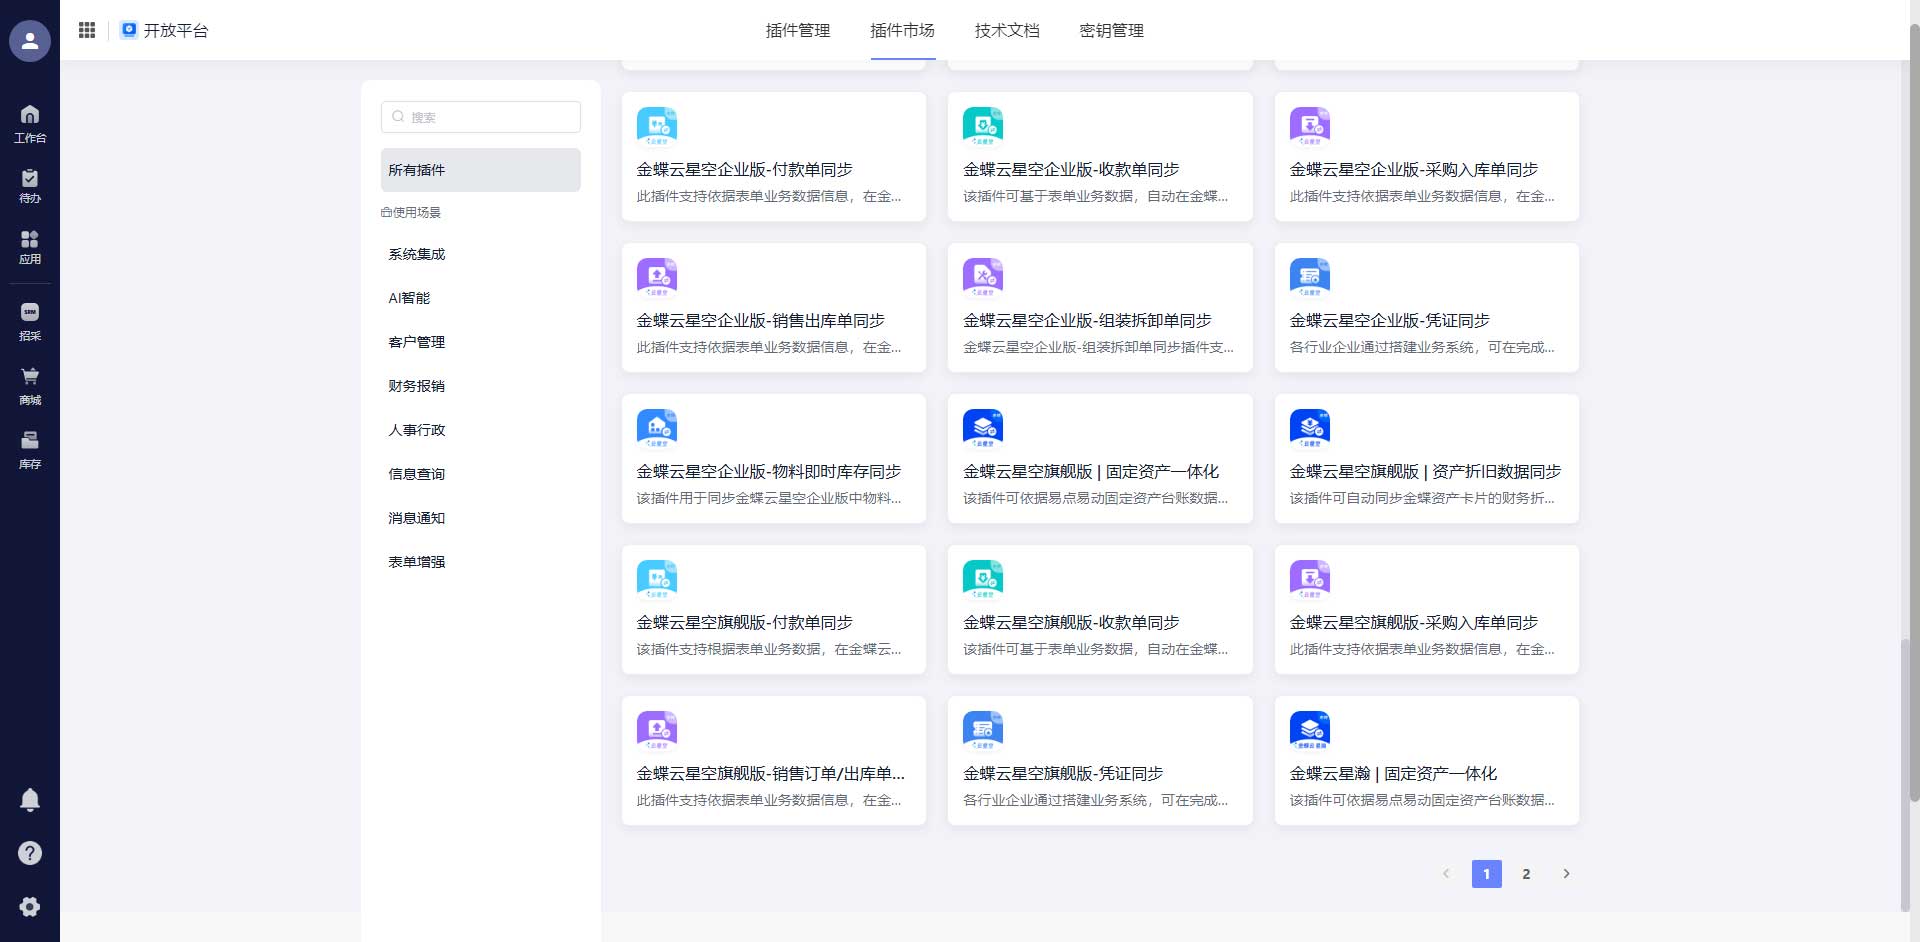Click the 企业版-采购入库单同步 plugin icon

(x=1310, y=126)
